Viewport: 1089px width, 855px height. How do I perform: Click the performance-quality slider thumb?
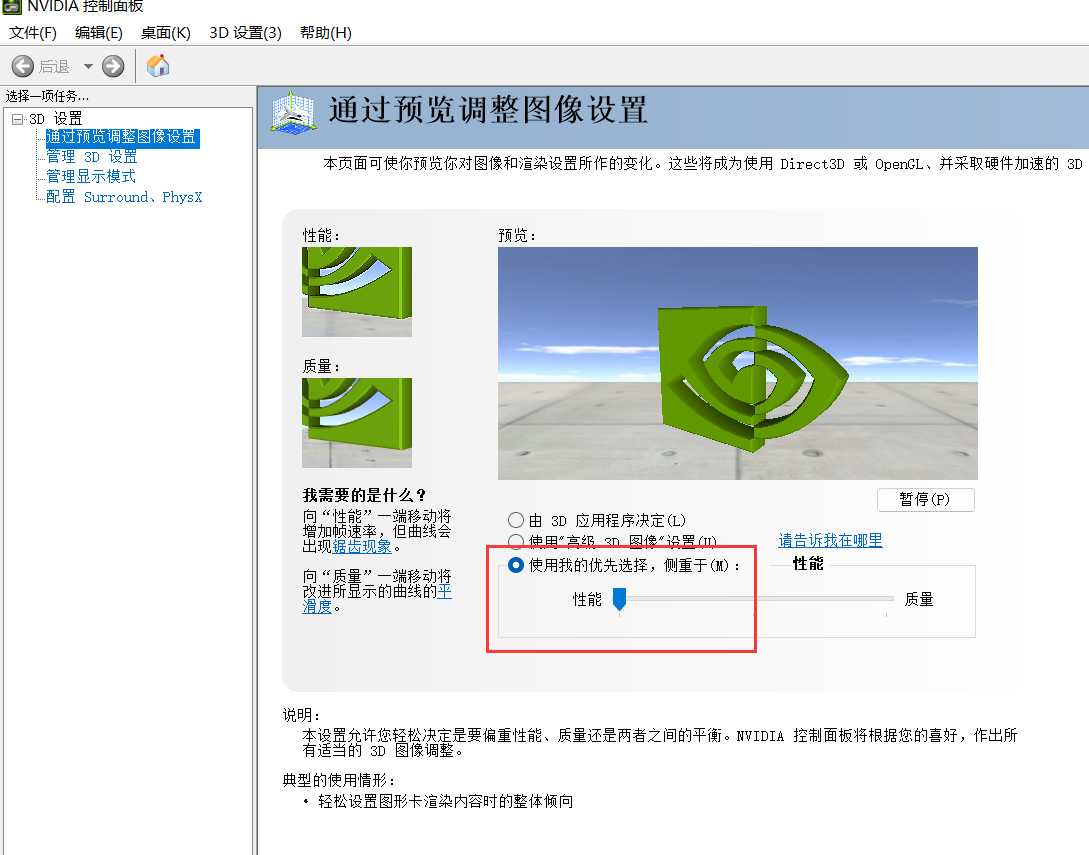click(619, 599)
